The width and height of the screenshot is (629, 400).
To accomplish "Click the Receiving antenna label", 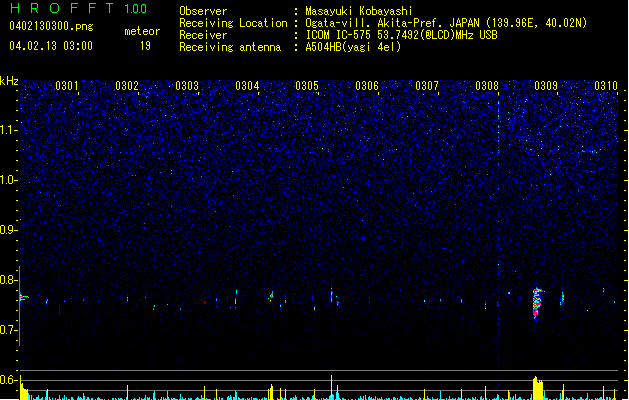I will tap(230, 47).
